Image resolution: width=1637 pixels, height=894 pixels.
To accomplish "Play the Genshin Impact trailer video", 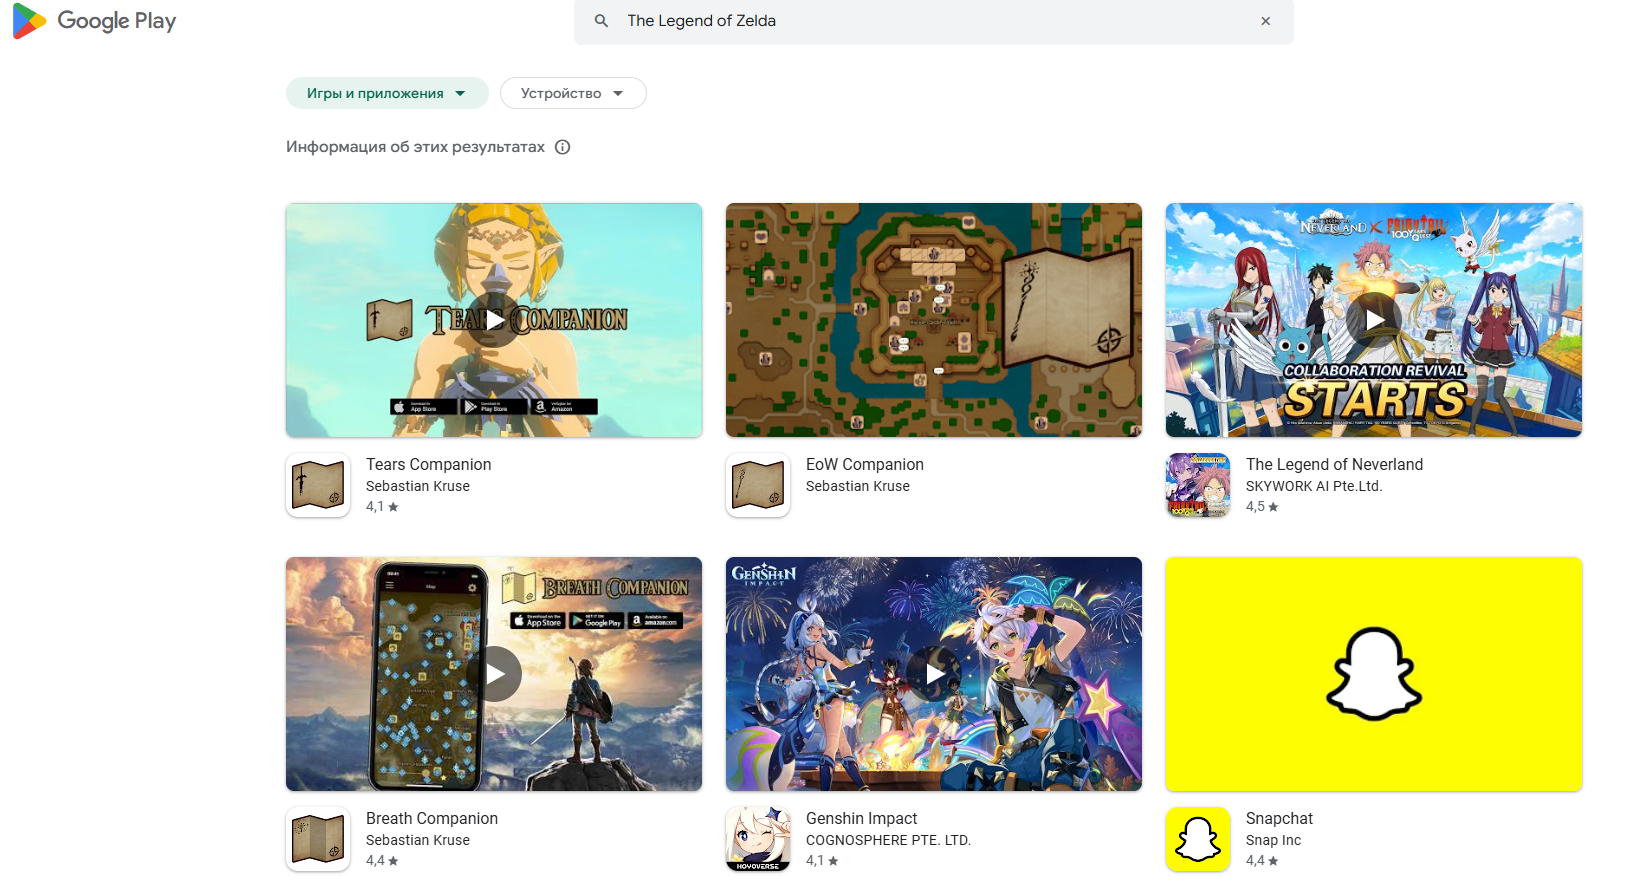I will coord(934,674).
